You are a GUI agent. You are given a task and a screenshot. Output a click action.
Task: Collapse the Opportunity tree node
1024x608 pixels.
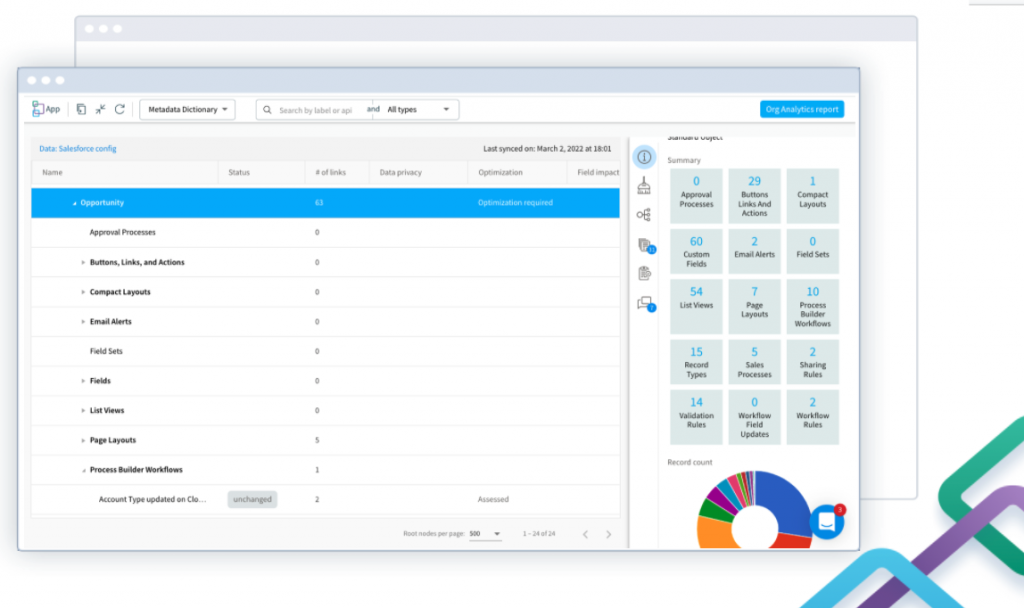(x=74, y=203)
